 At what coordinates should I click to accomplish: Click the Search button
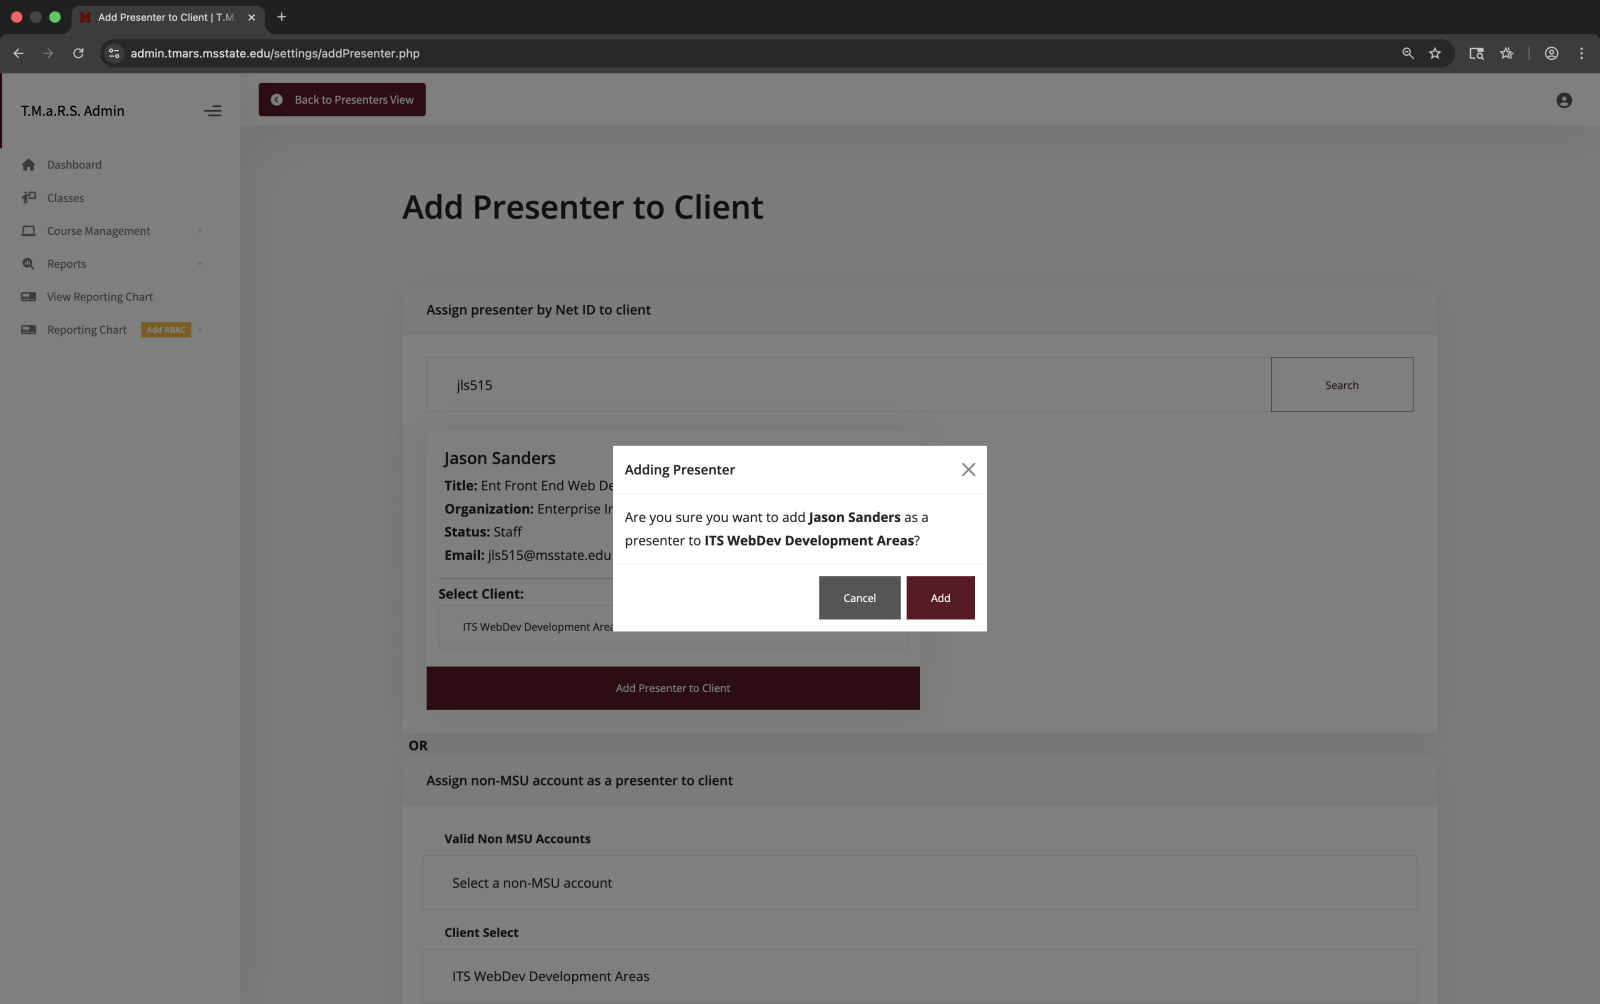pyautogui.click(x=1341, y=384)
